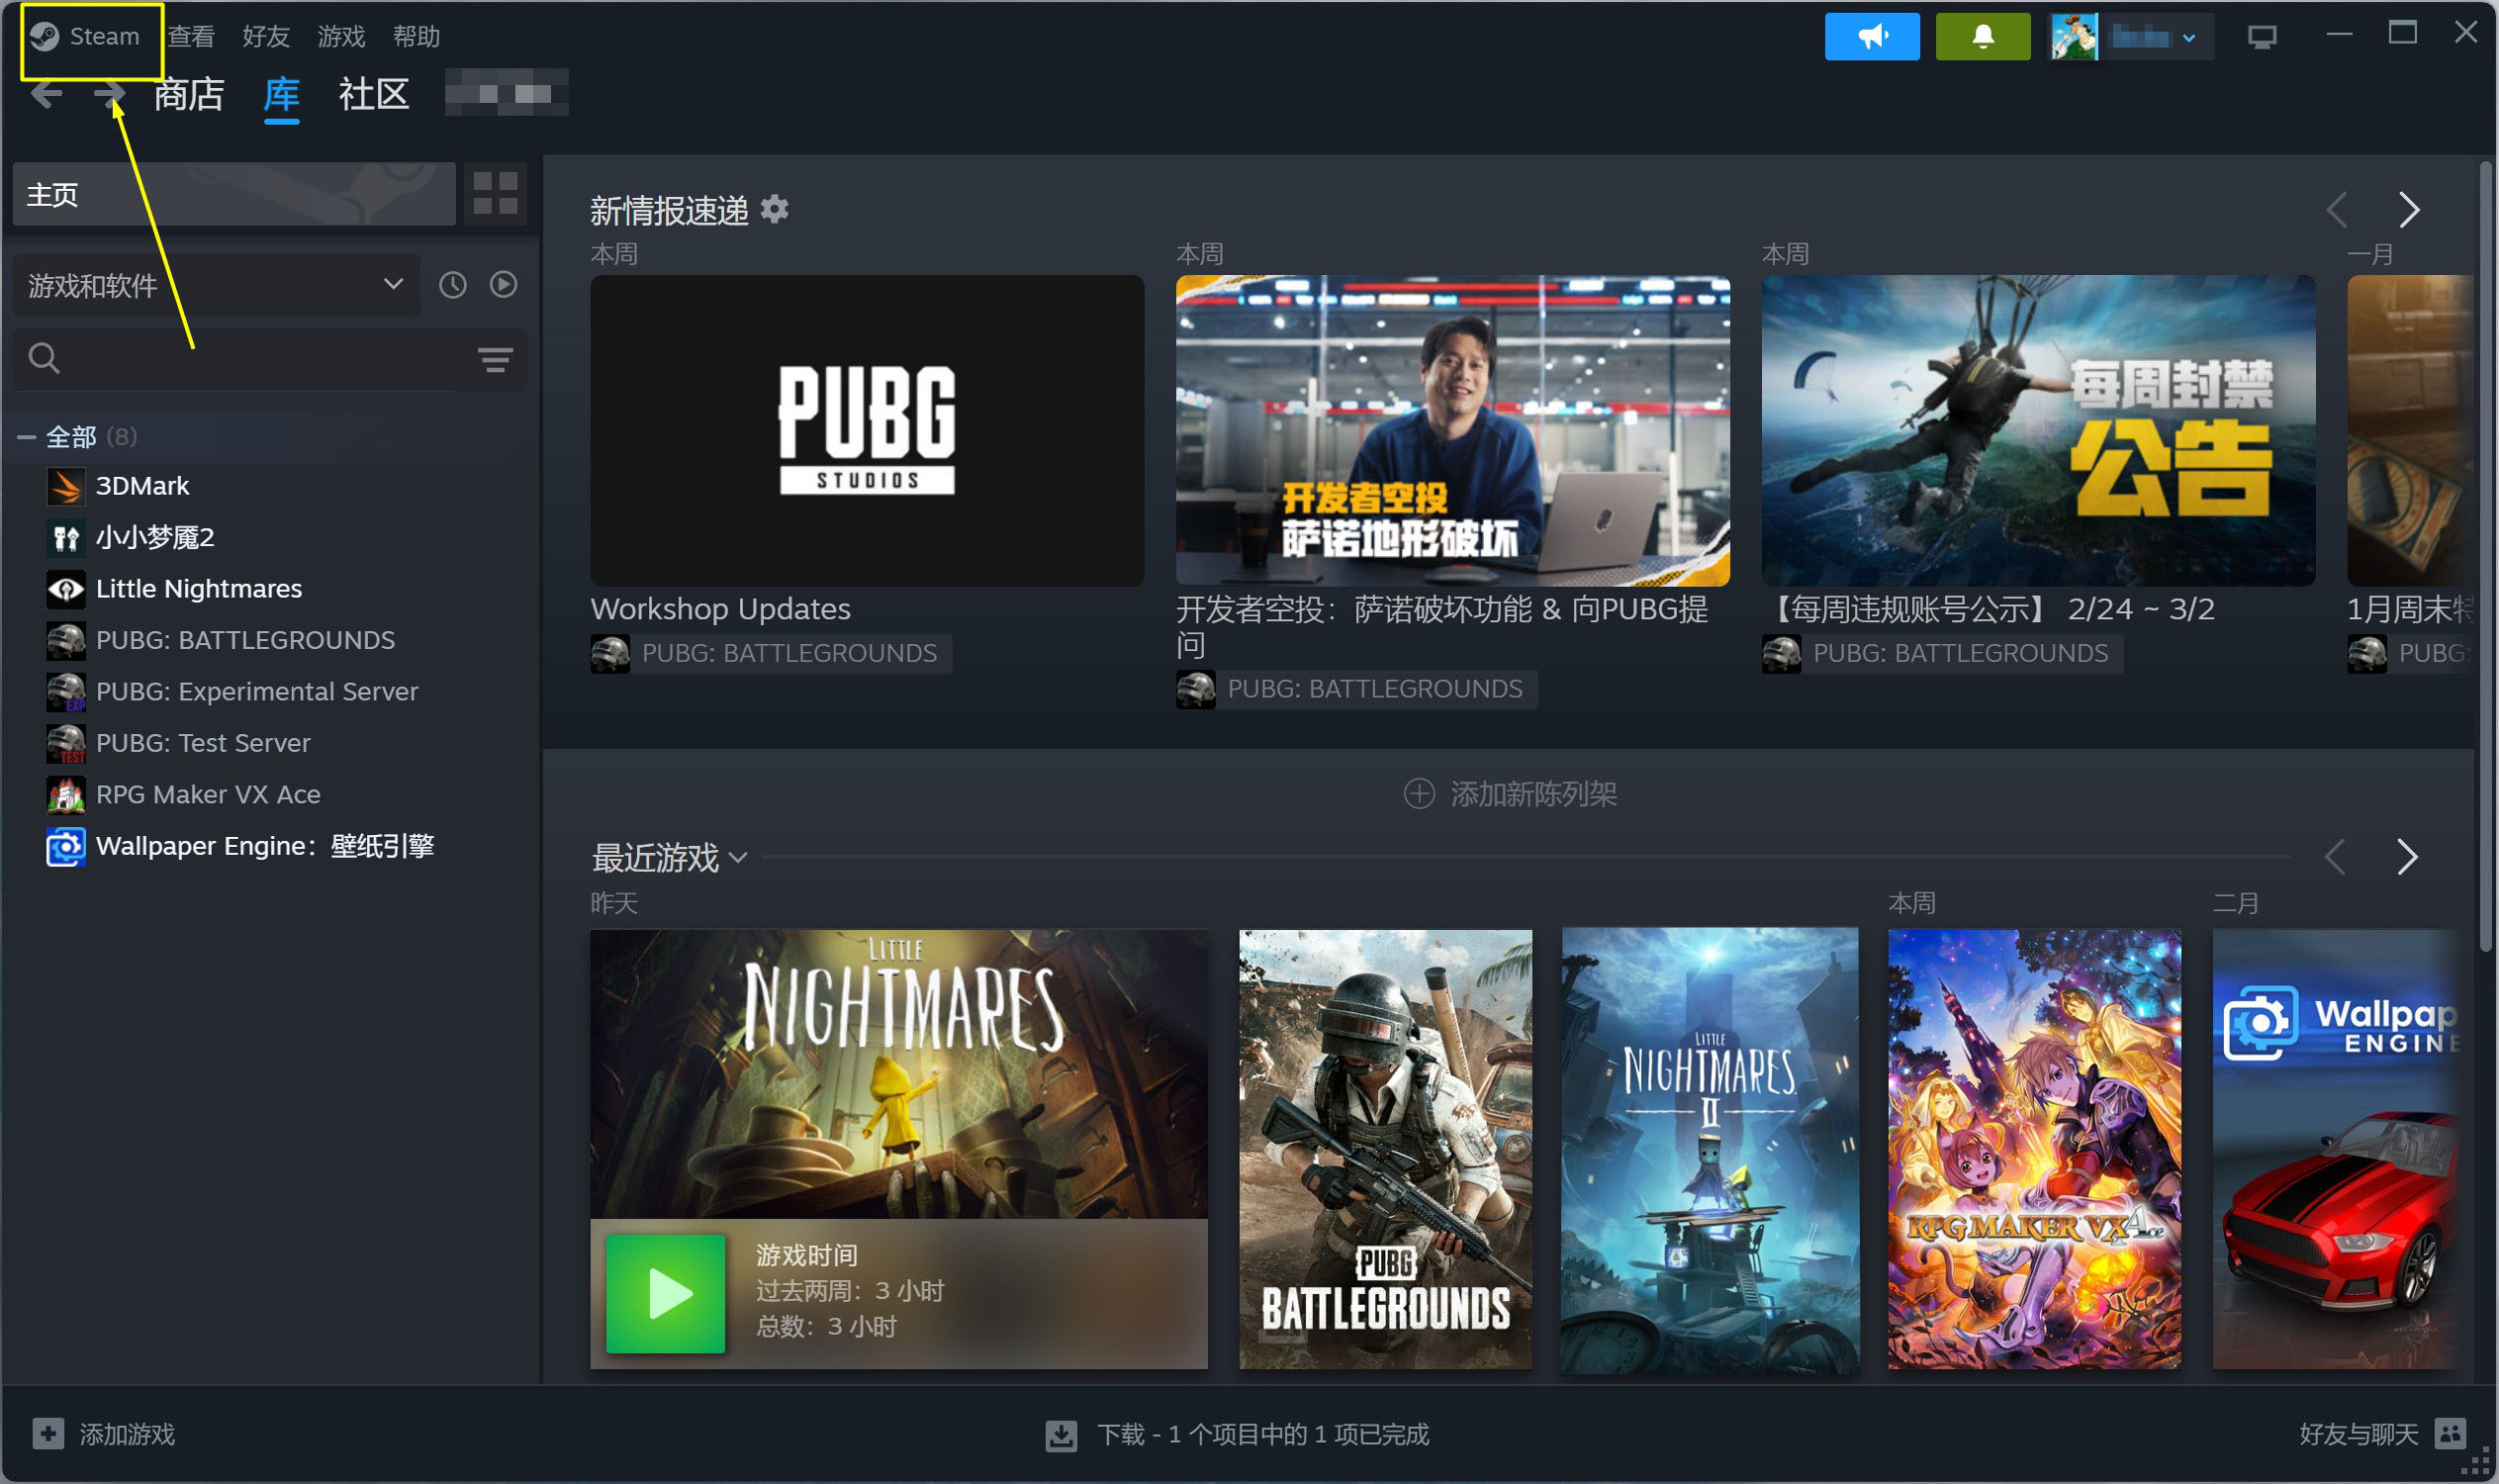Open the 游戏 menu
The height and width of the screenshot is (1484, 2499).
point(341,36)
